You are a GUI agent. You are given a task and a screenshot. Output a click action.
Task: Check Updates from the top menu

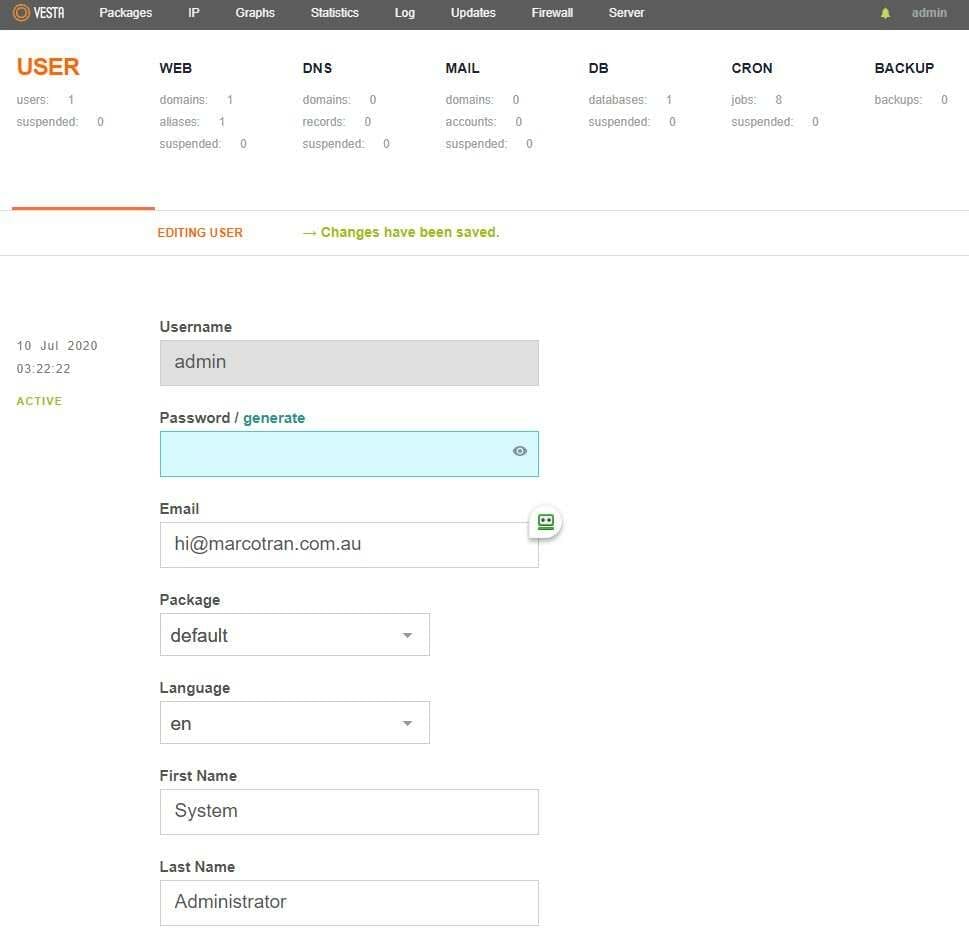point(472,13)
